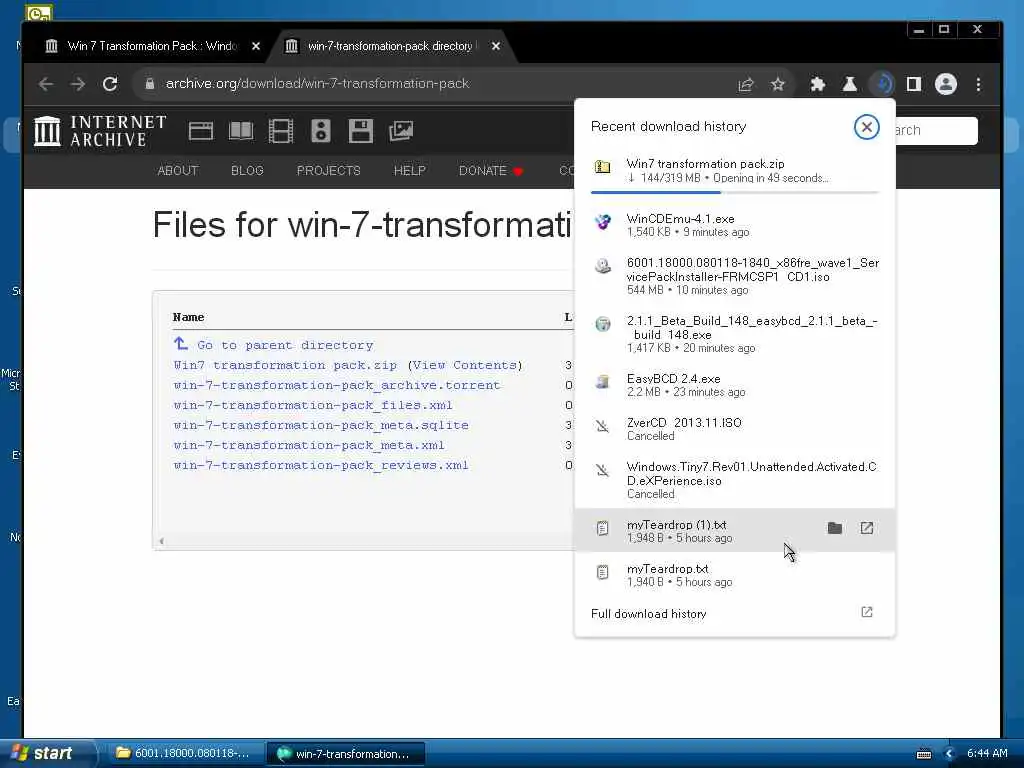The width and height of the screenshot is (1024, 768).
Task: Bookmark this page with the star icon
Action: (x=777, y=84)
